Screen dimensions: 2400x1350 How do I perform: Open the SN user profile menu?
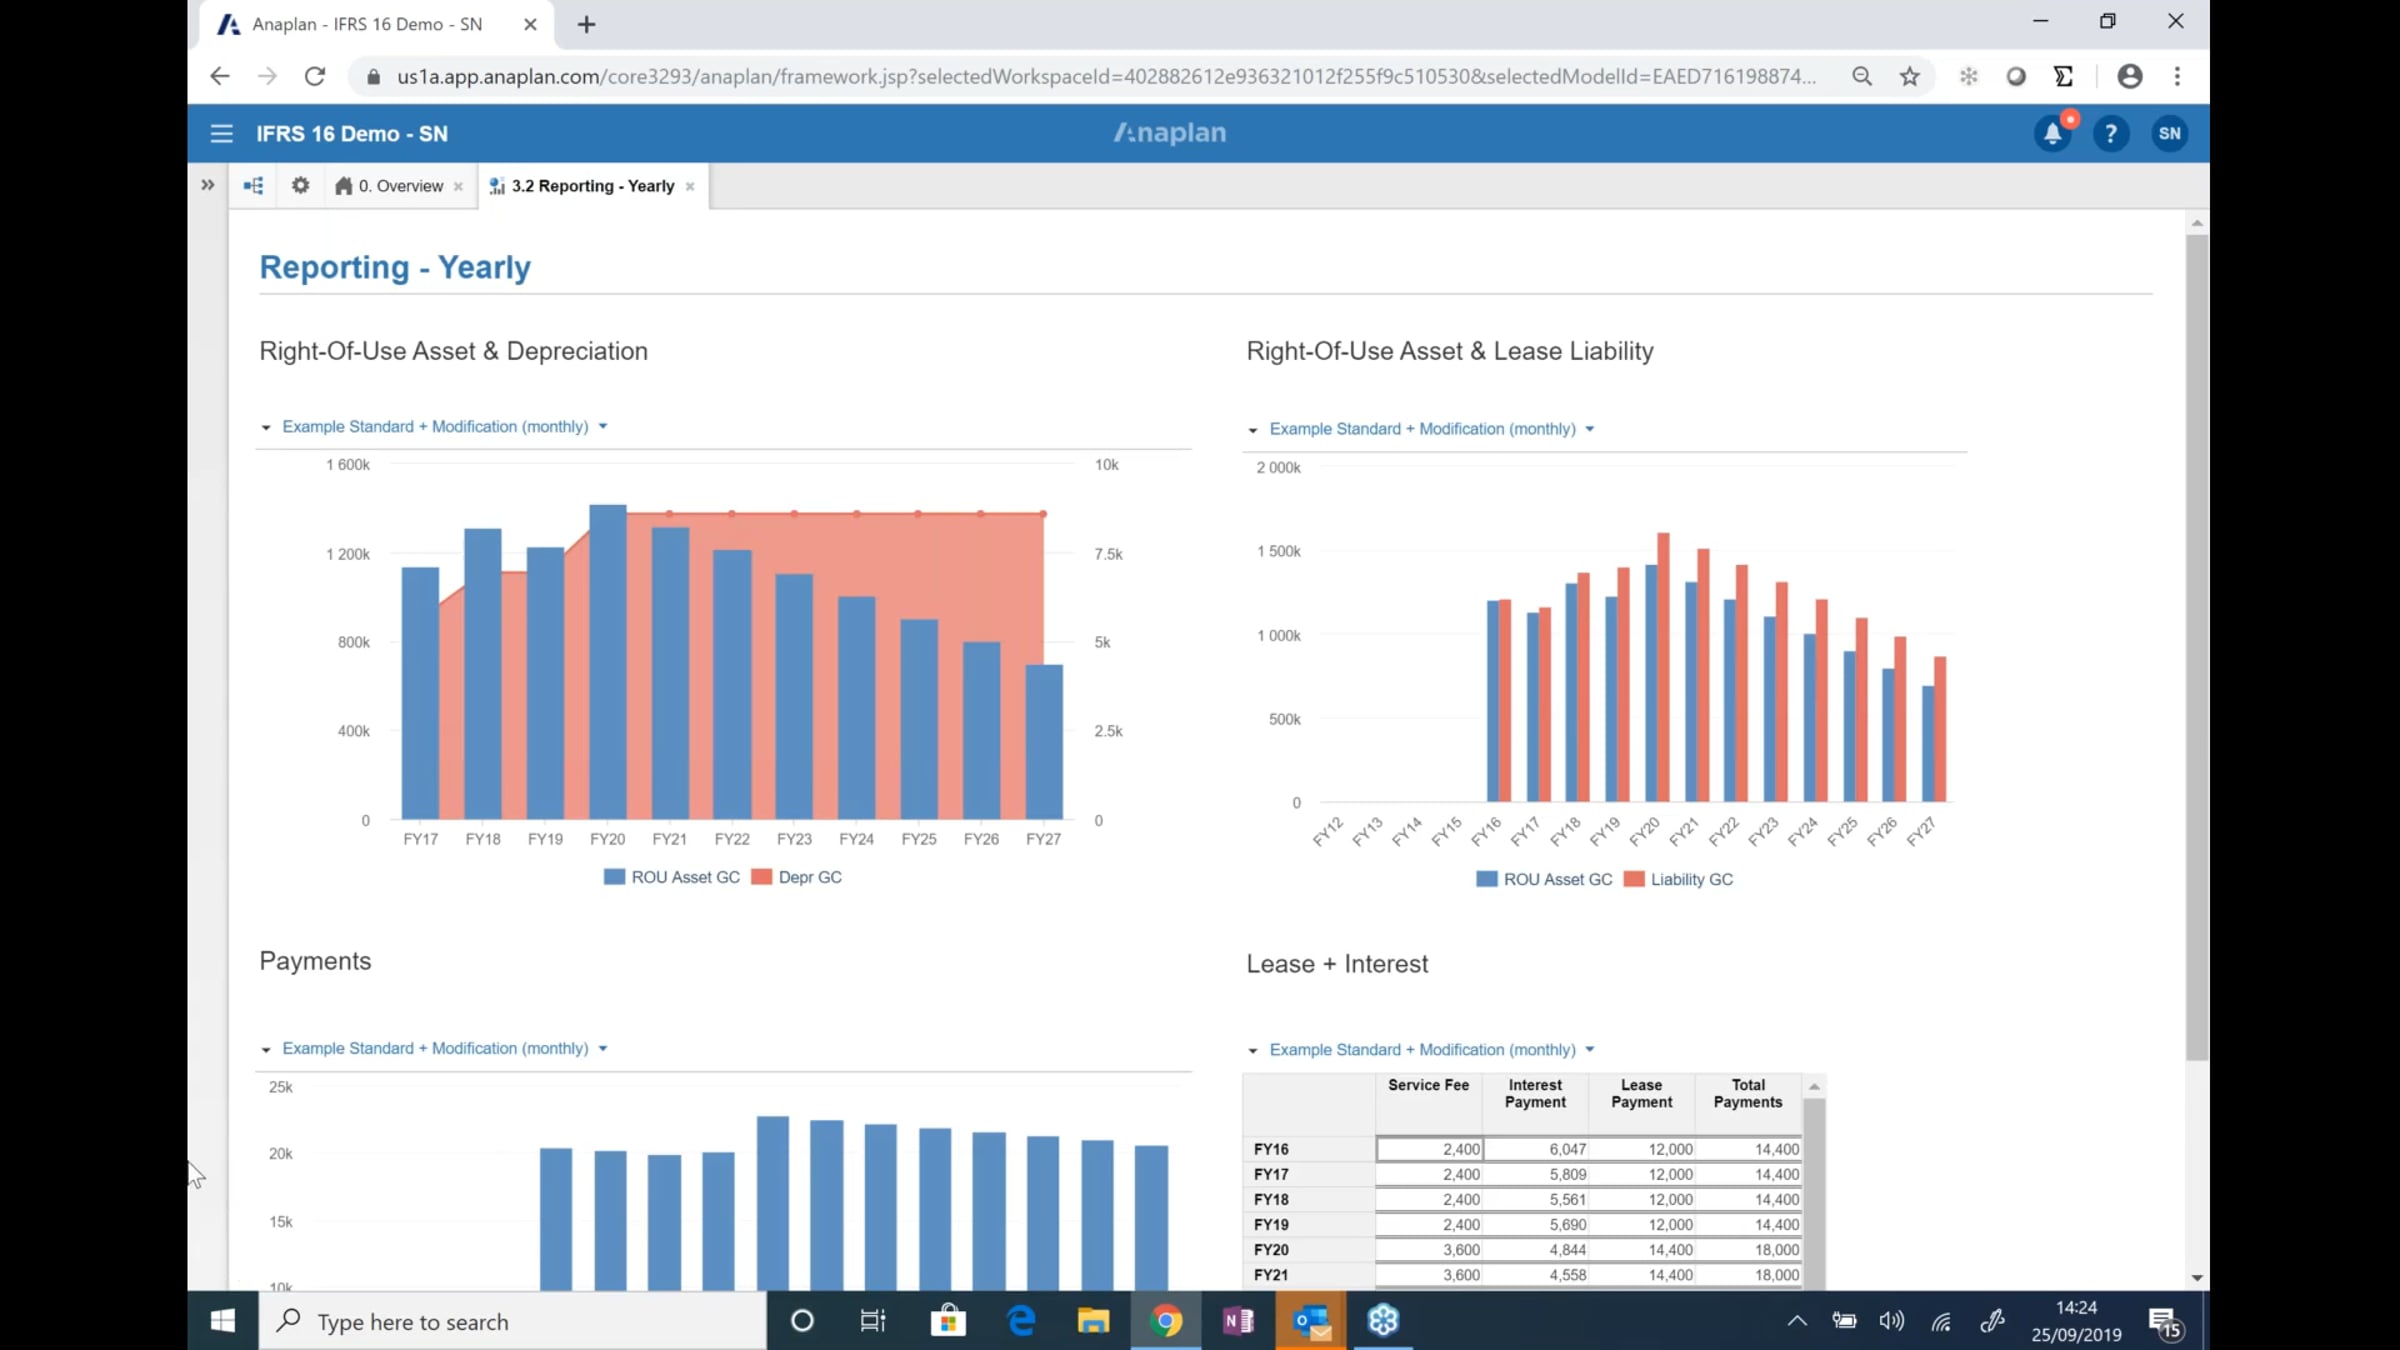tap(2169, 133)
